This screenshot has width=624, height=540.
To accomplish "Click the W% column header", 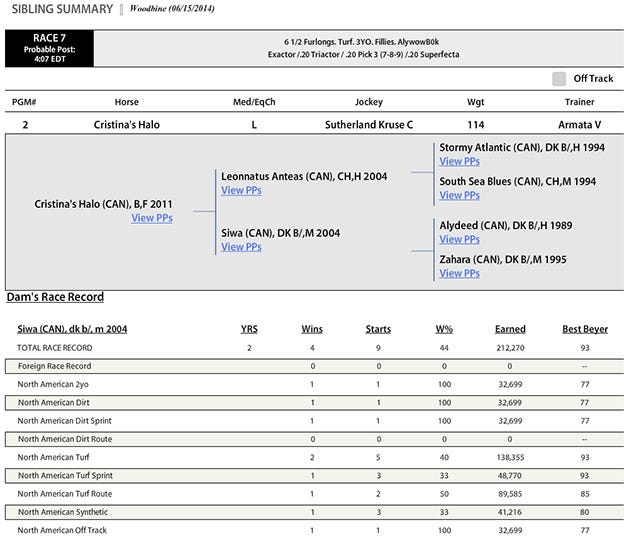I will (x=444, y=329).
